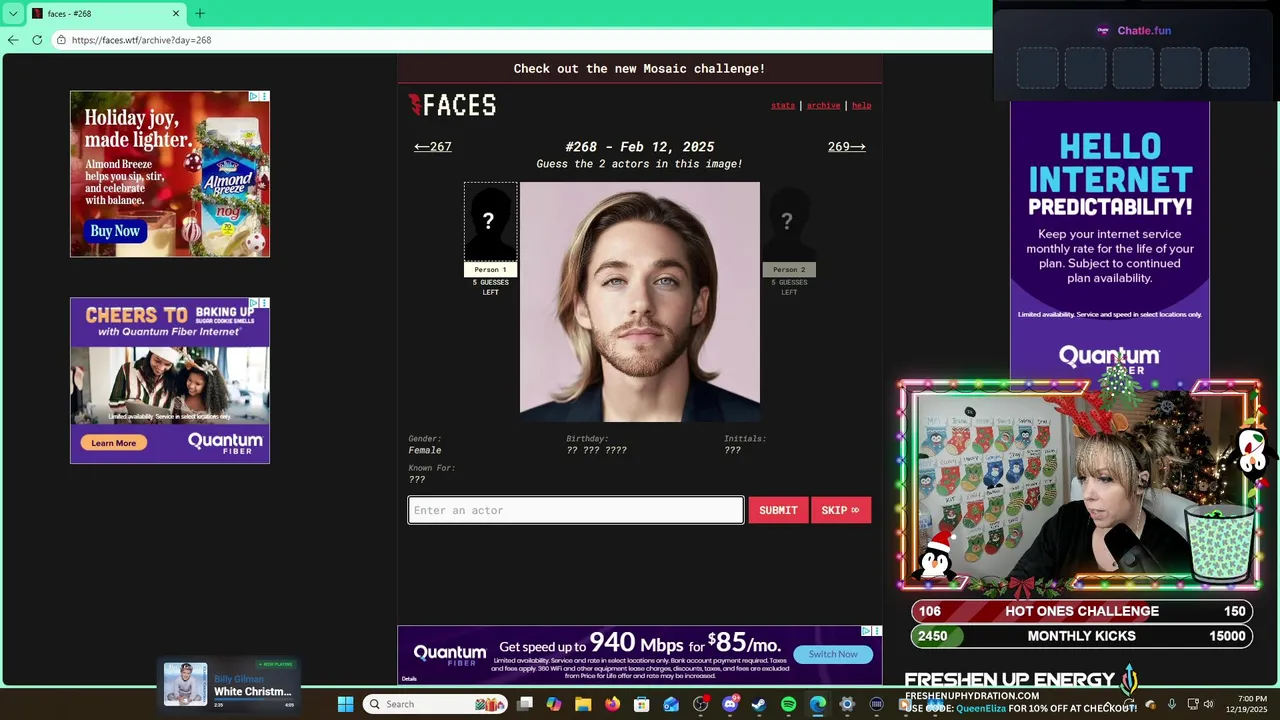Open Discord from taskbar
Screen dimensions: 1280x720
pyautogui.click(x=730, y=704)
